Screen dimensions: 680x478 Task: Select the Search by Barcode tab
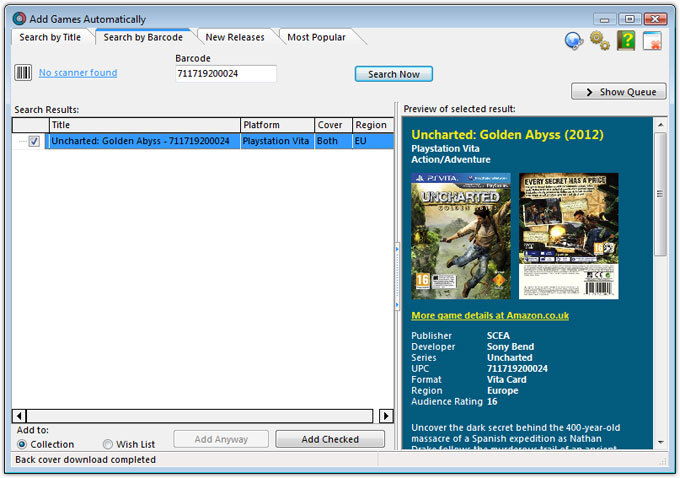(143, 37)
